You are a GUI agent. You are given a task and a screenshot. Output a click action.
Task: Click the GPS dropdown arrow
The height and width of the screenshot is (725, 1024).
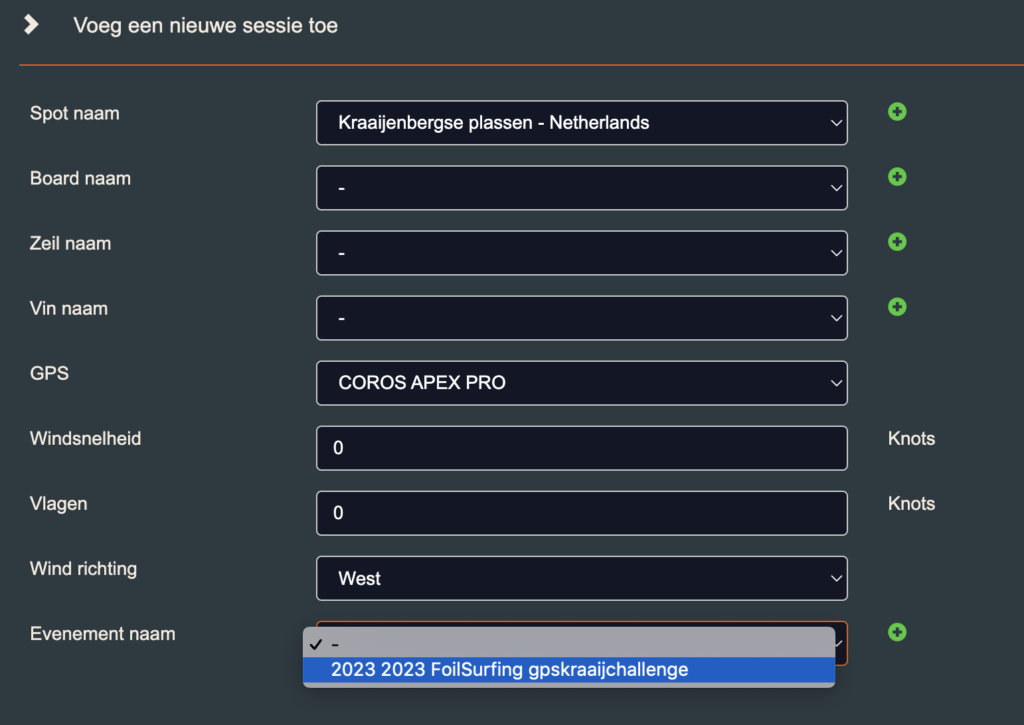tap(836, 383)
